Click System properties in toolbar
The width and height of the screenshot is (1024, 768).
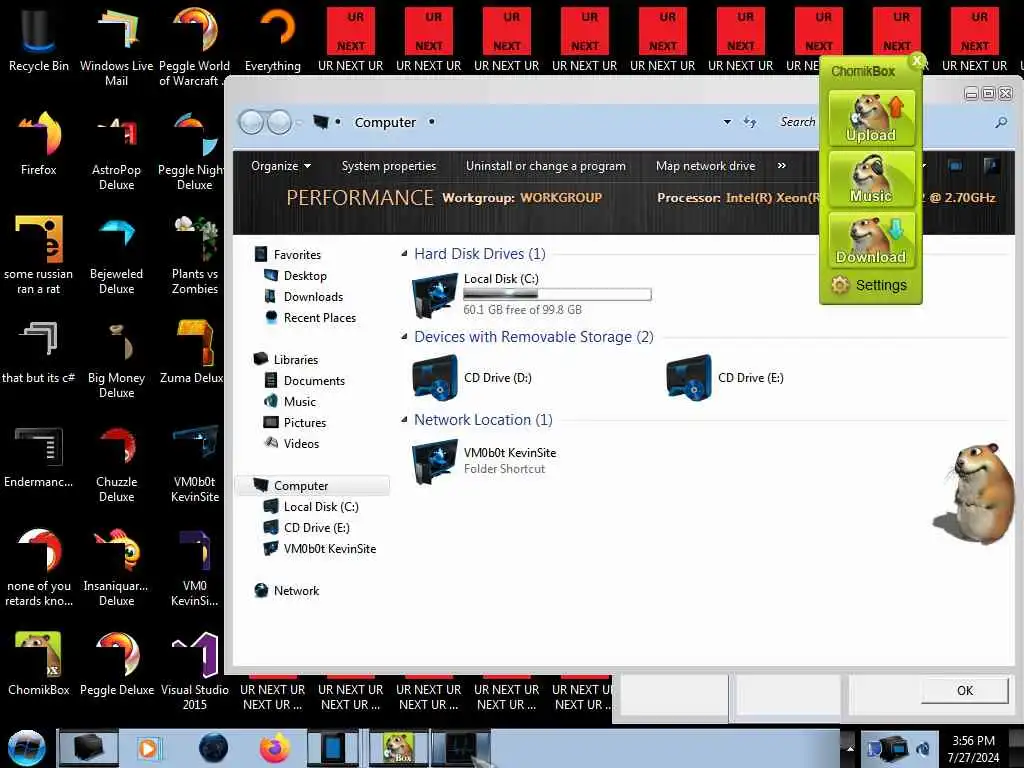coord(389,166)
